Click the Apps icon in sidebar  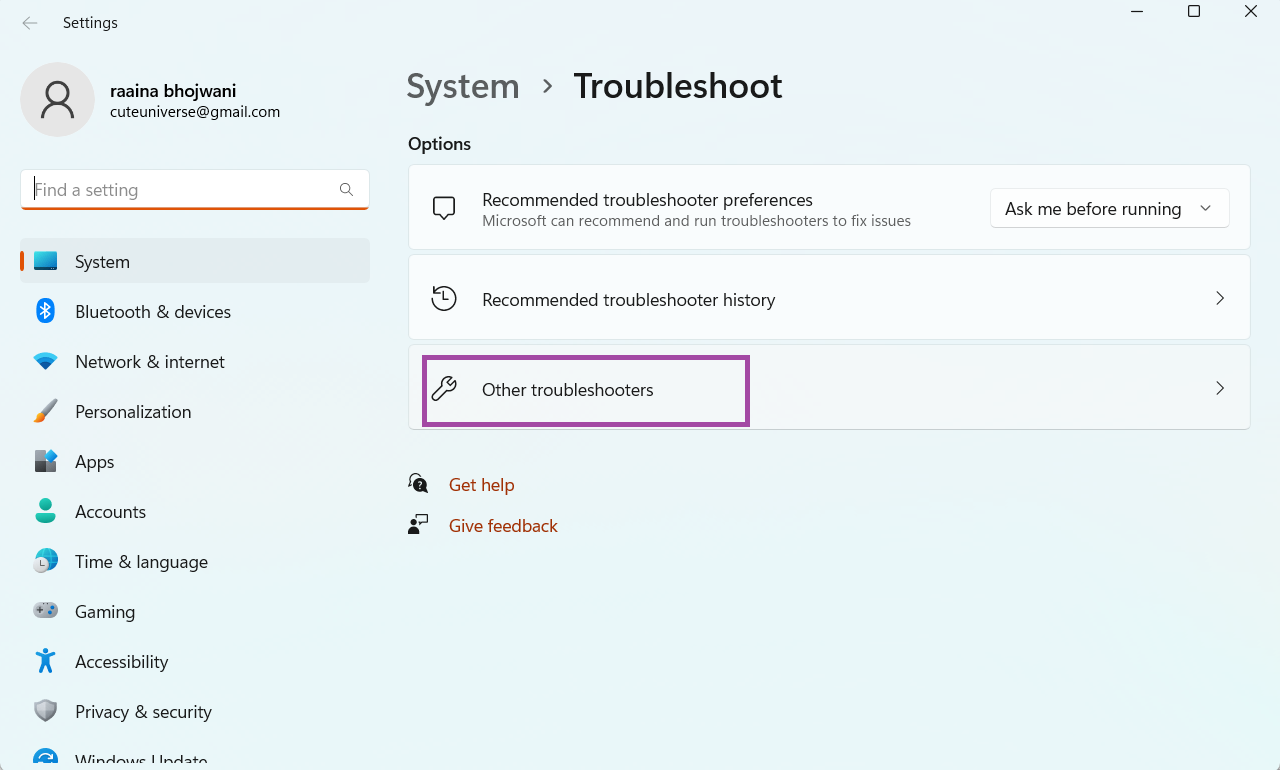[x=45, y=462]
